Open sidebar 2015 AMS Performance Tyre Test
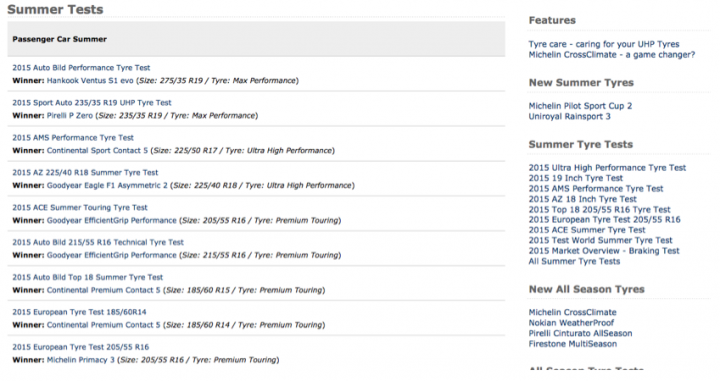This screenshot has height=381, width=720. pos(596,189)
